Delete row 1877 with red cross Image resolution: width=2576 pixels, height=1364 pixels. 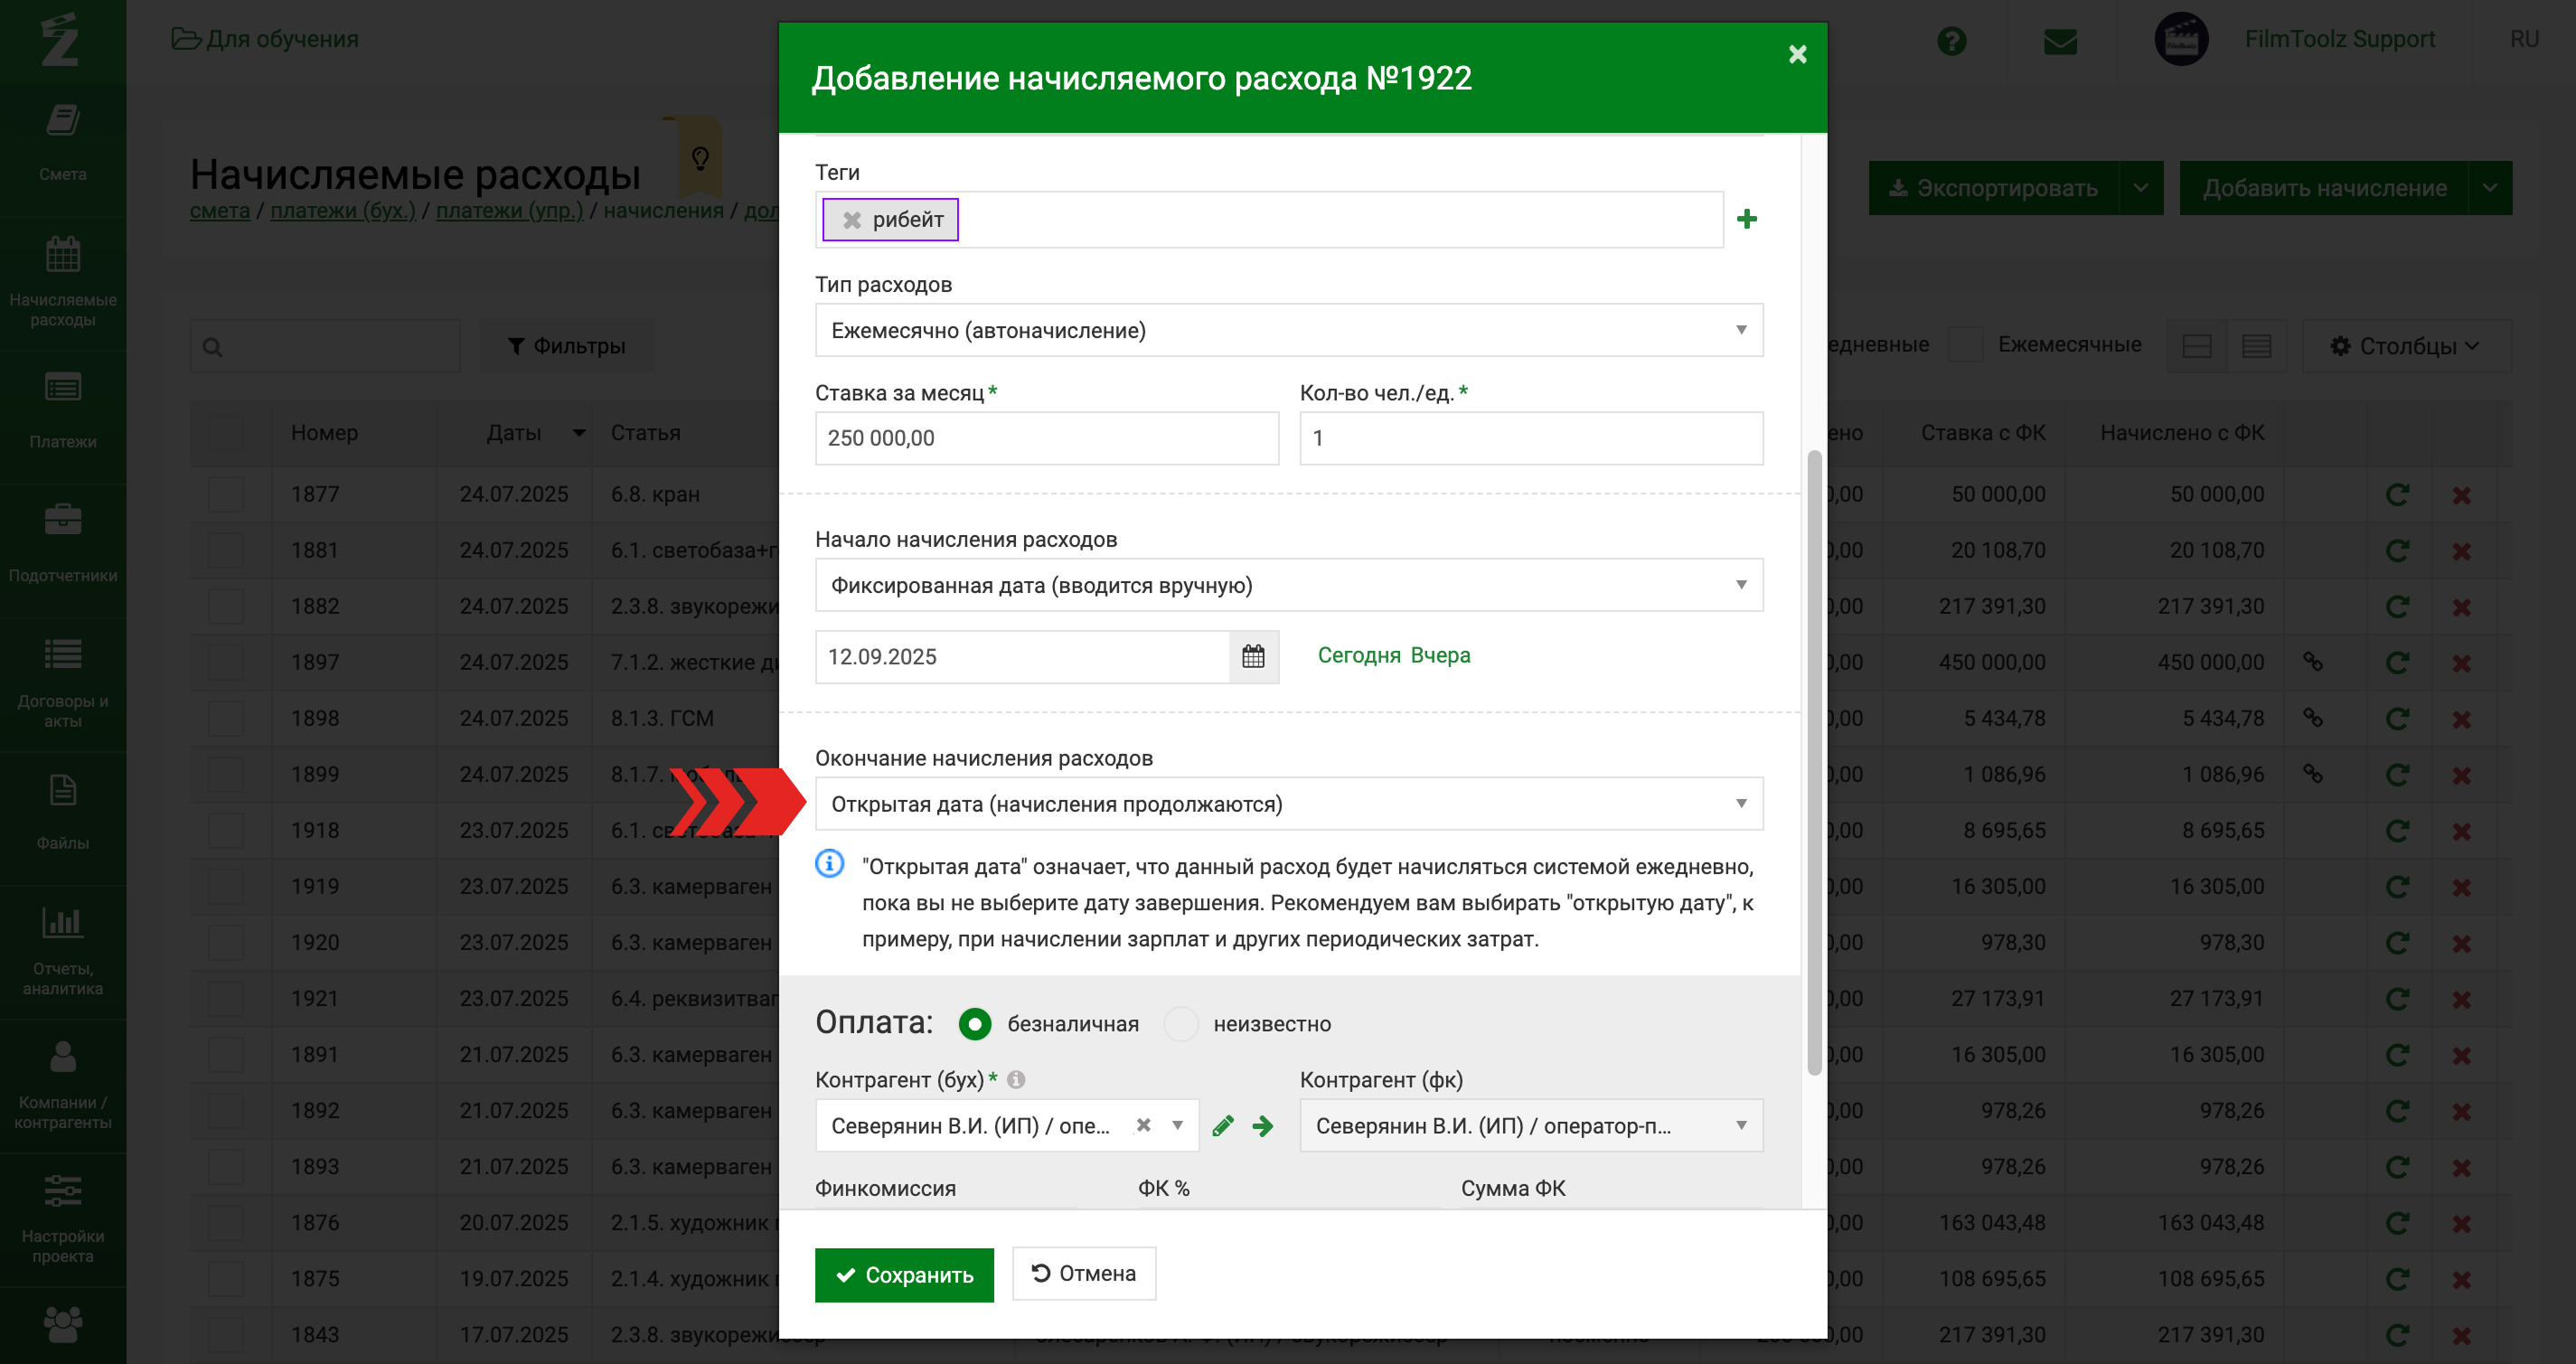tap(2461, 495)
